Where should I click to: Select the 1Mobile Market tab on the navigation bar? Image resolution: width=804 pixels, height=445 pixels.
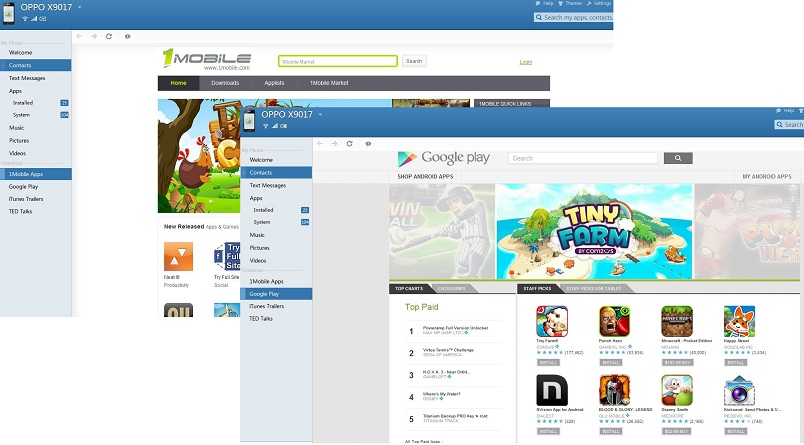(x=329, y=83)
